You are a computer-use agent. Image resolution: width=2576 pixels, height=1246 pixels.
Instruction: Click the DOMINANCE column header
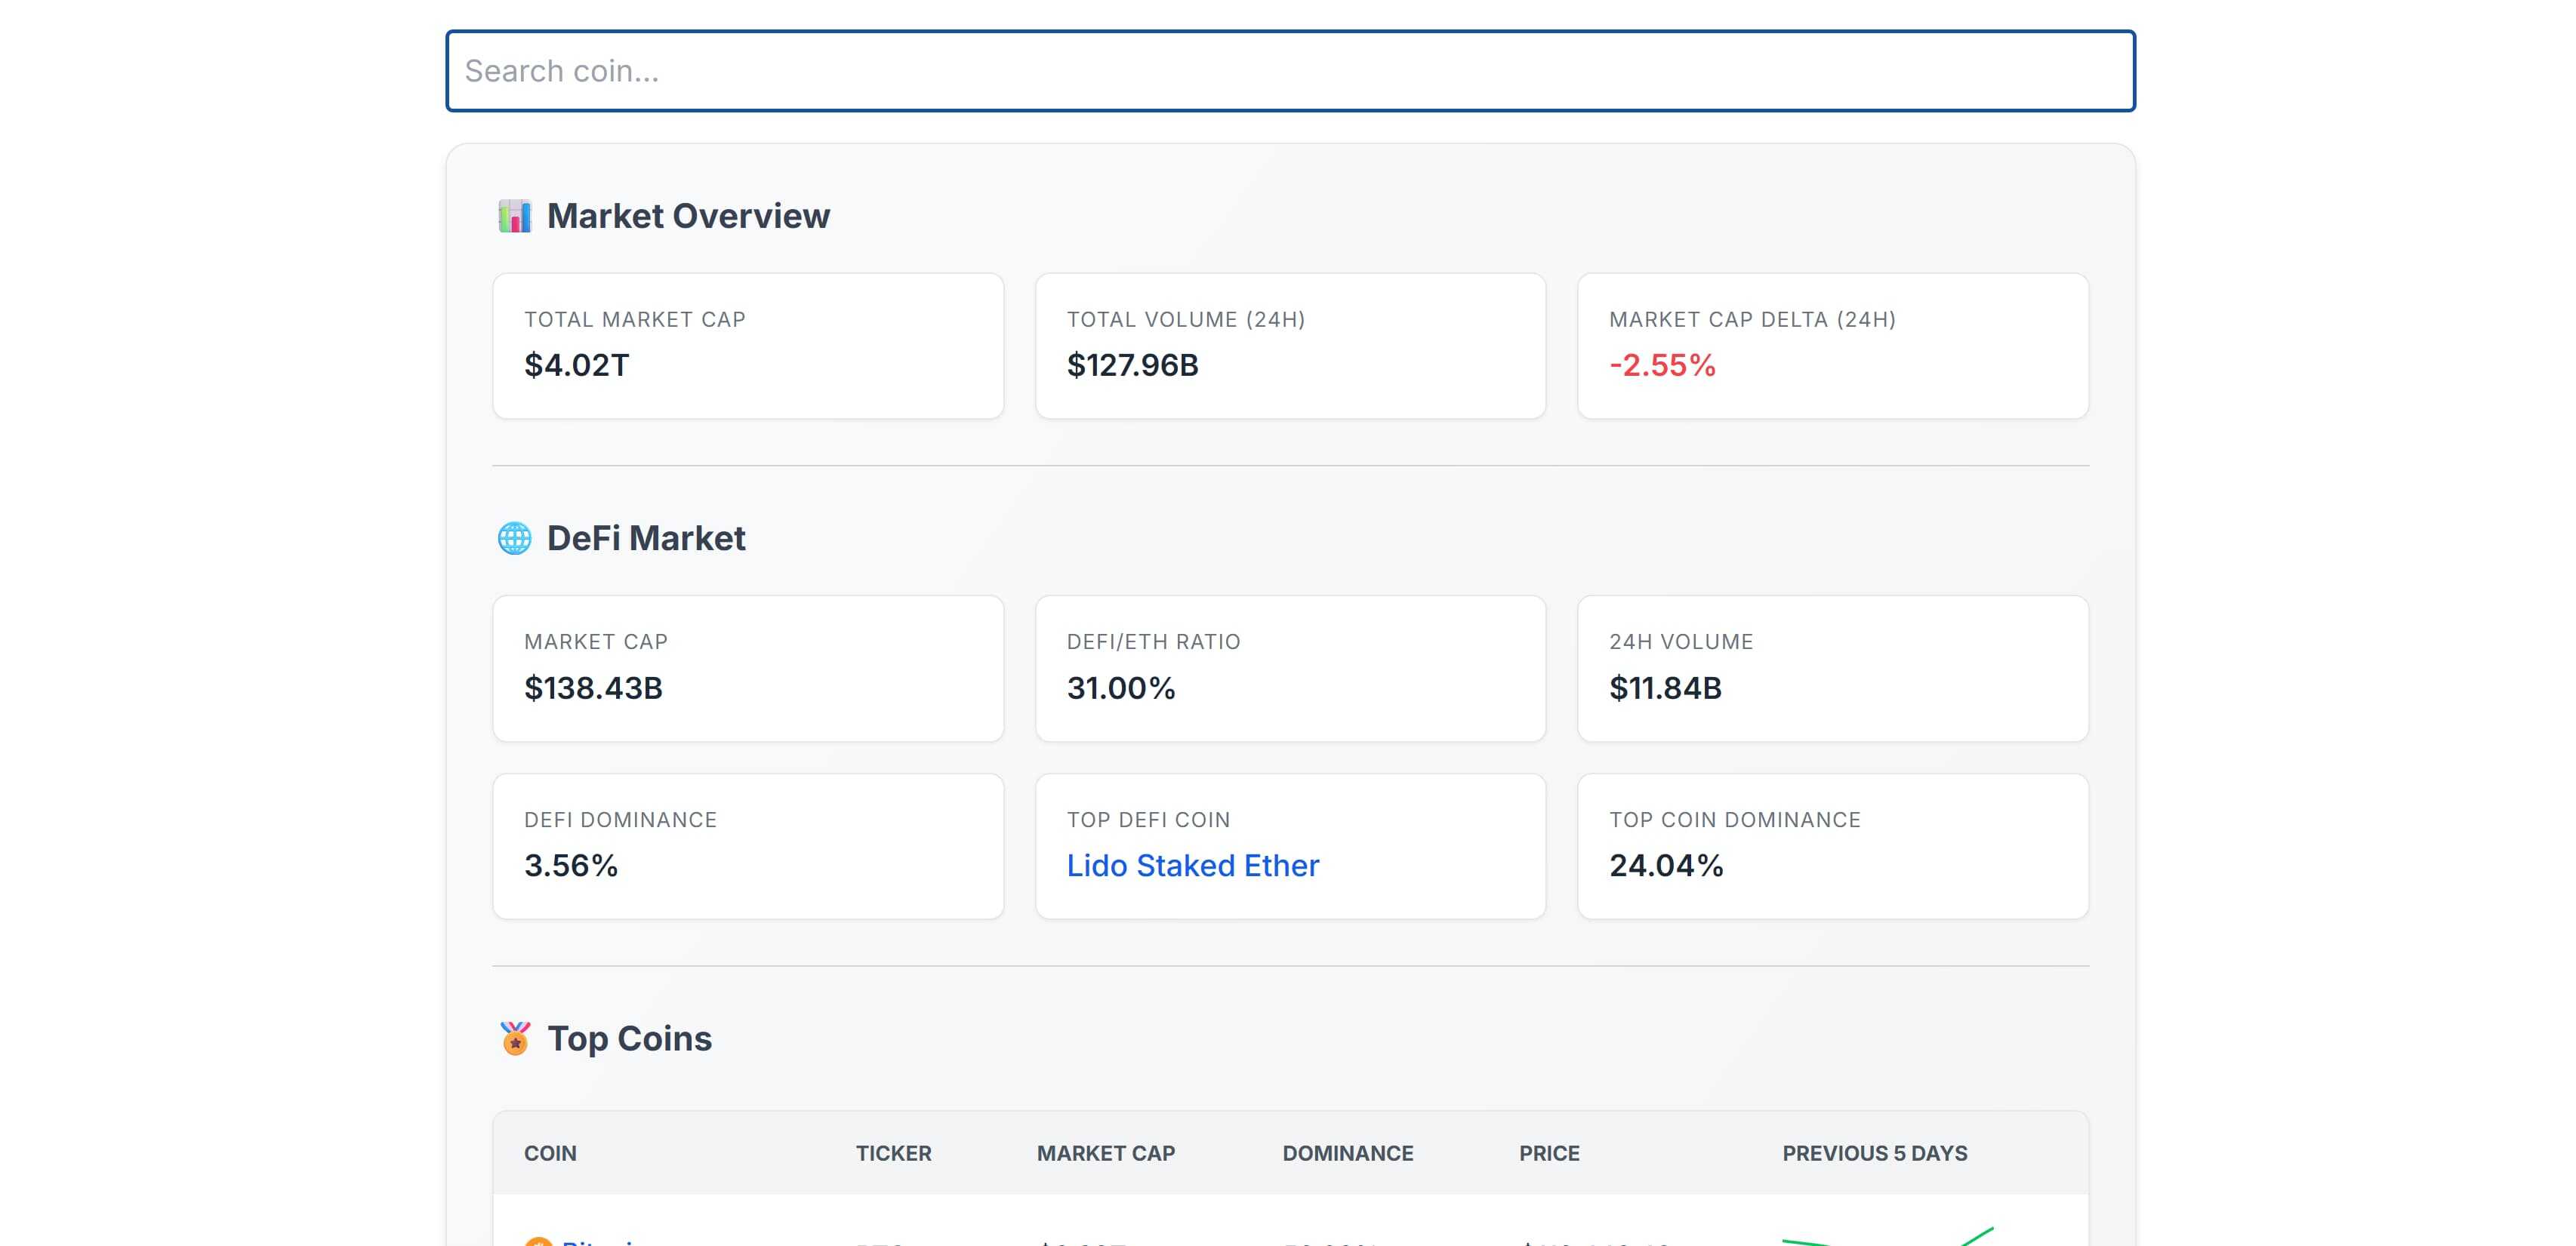(1347, 1153)
